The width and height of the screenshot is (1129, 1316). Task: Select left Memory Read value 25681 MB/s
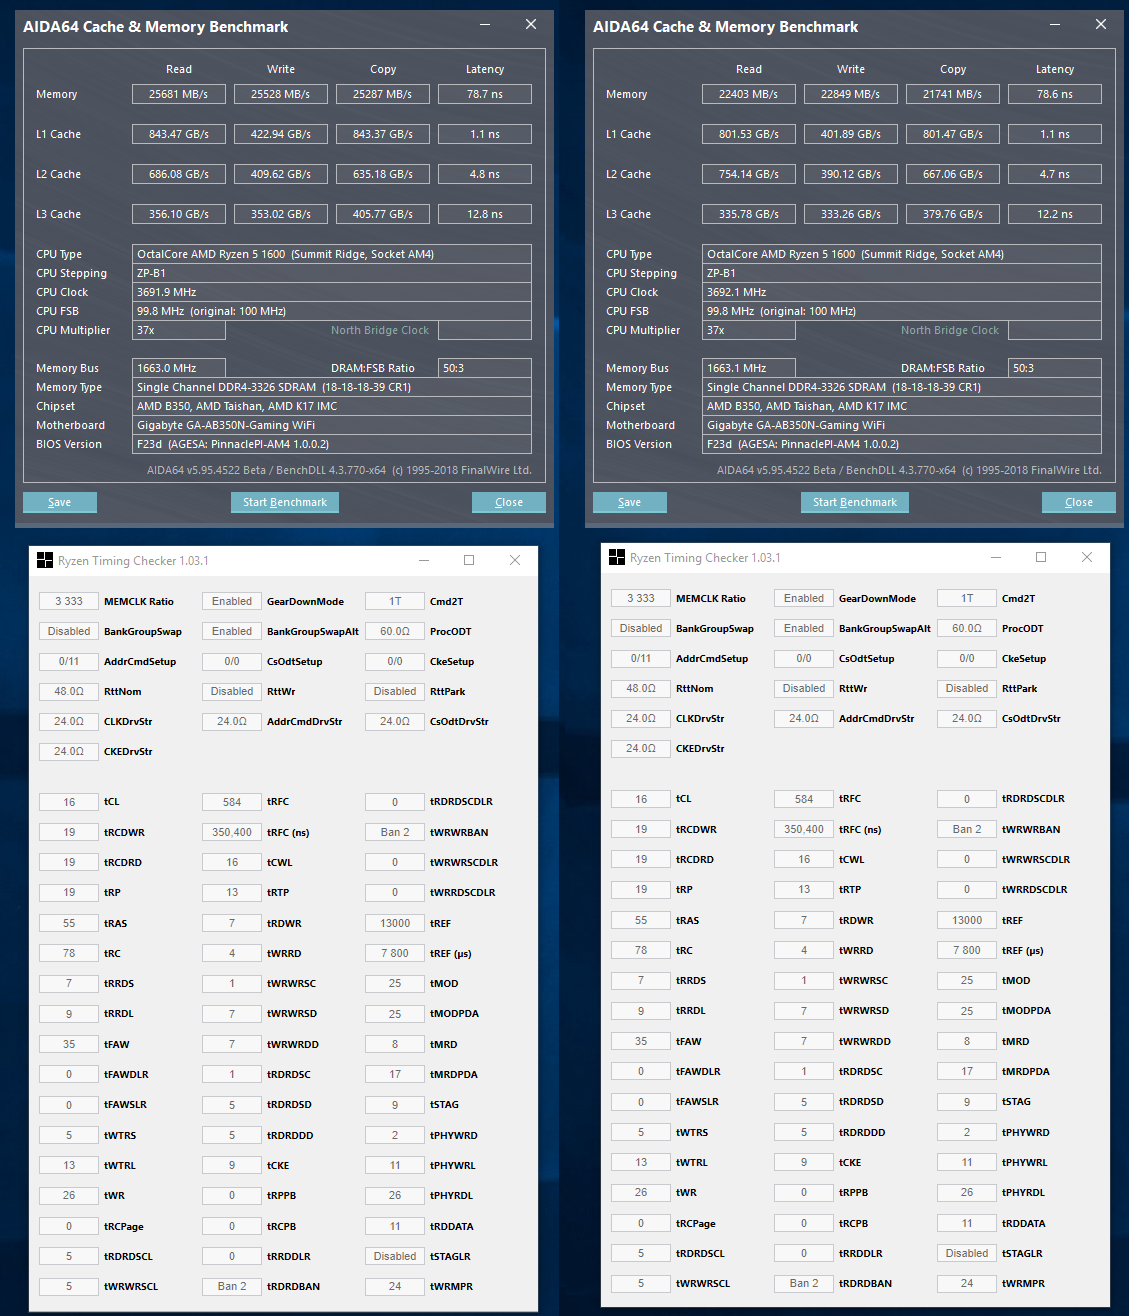(x=179, y=94)
